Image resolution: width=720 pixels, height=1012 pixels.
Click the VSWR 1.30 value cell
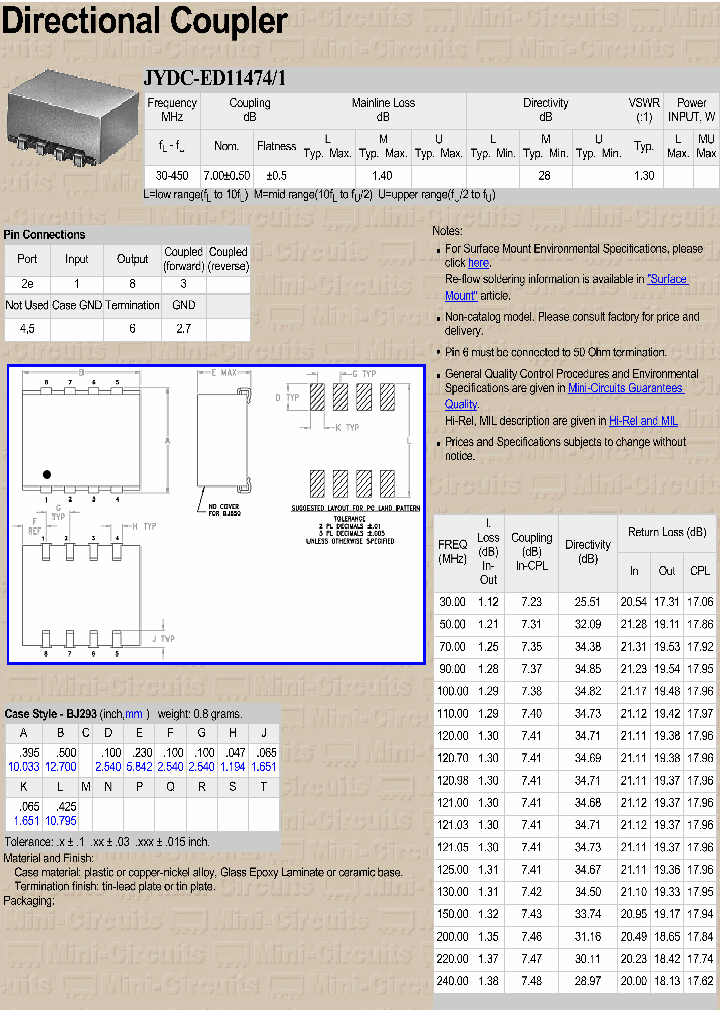[x=644, y=176]
